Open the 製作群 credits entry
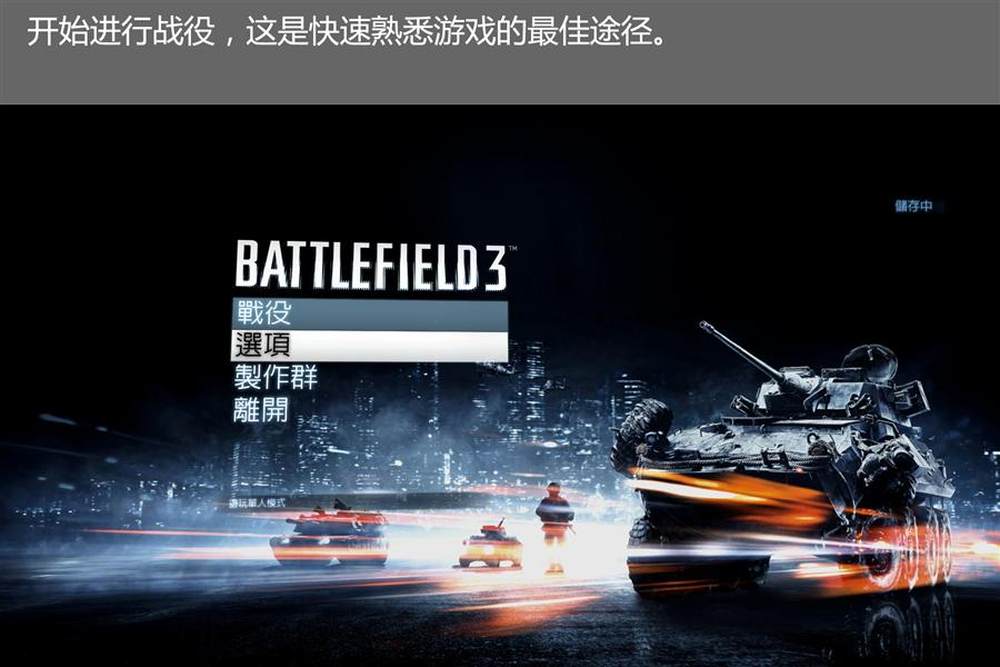 tap(276, 377)
